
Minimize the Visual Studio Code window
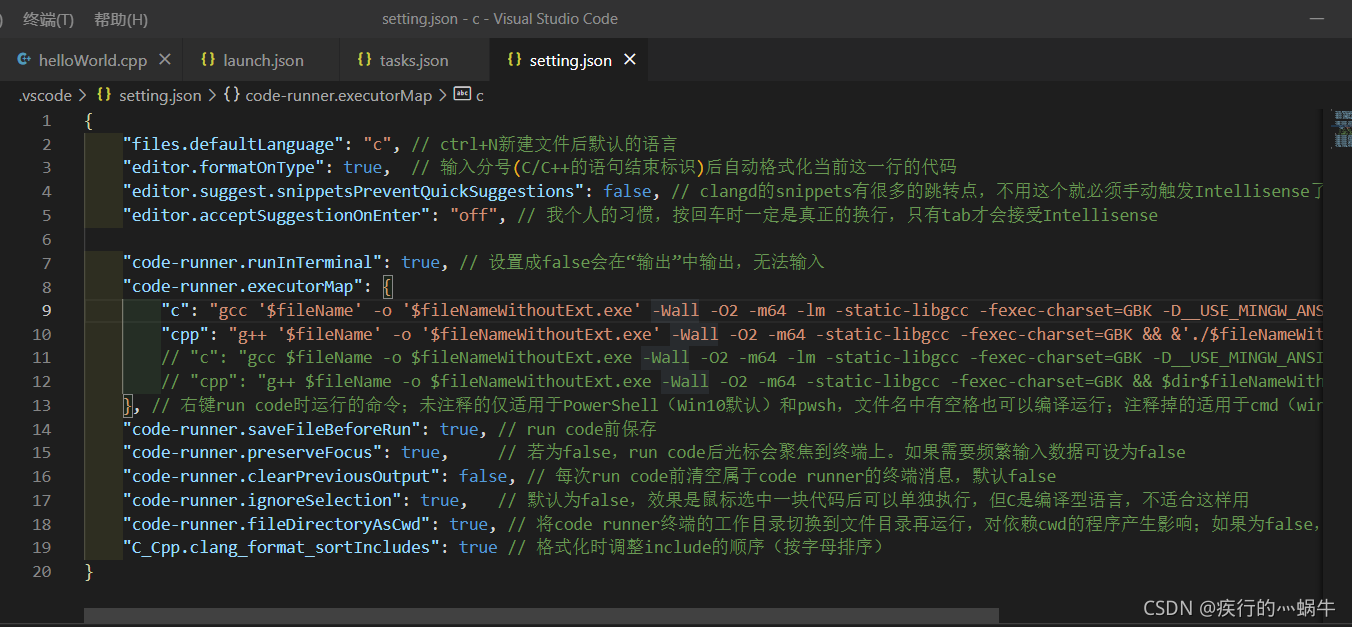pyautogui.click(x=1318, y=19)
